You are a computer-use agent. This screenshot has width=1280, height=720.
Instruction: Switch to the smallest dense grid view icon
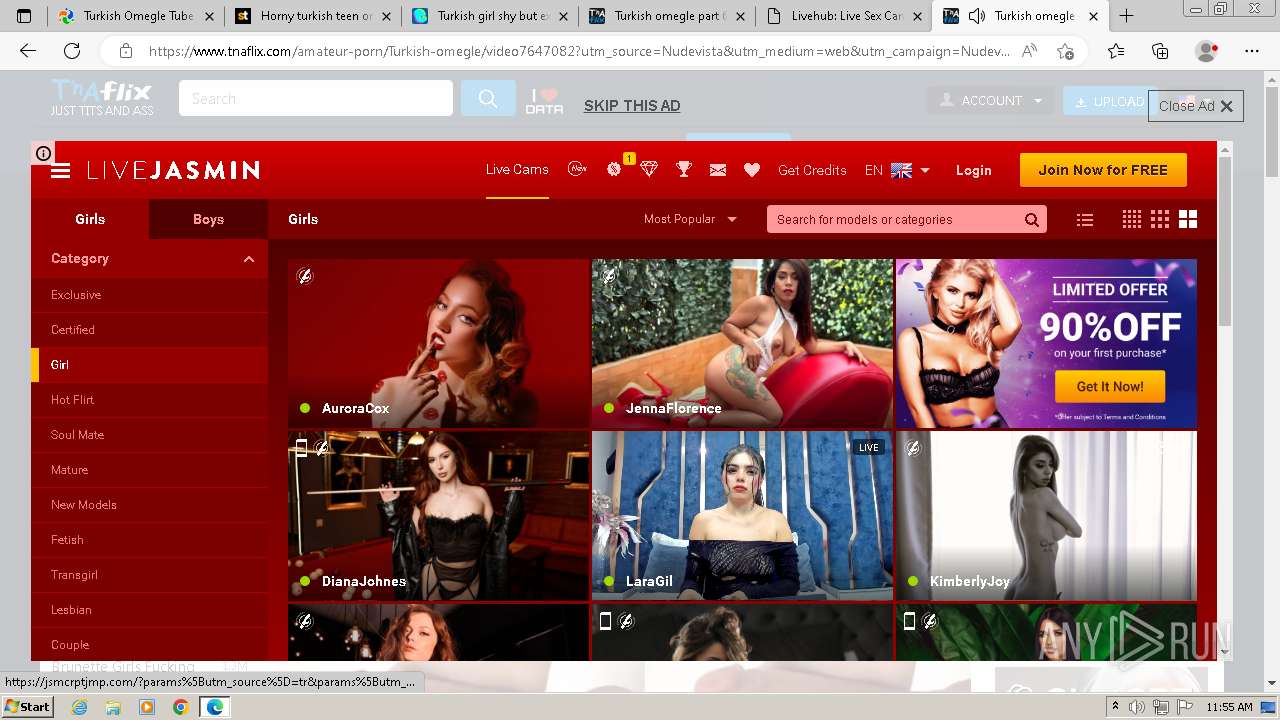click(x=1132, y=220)
